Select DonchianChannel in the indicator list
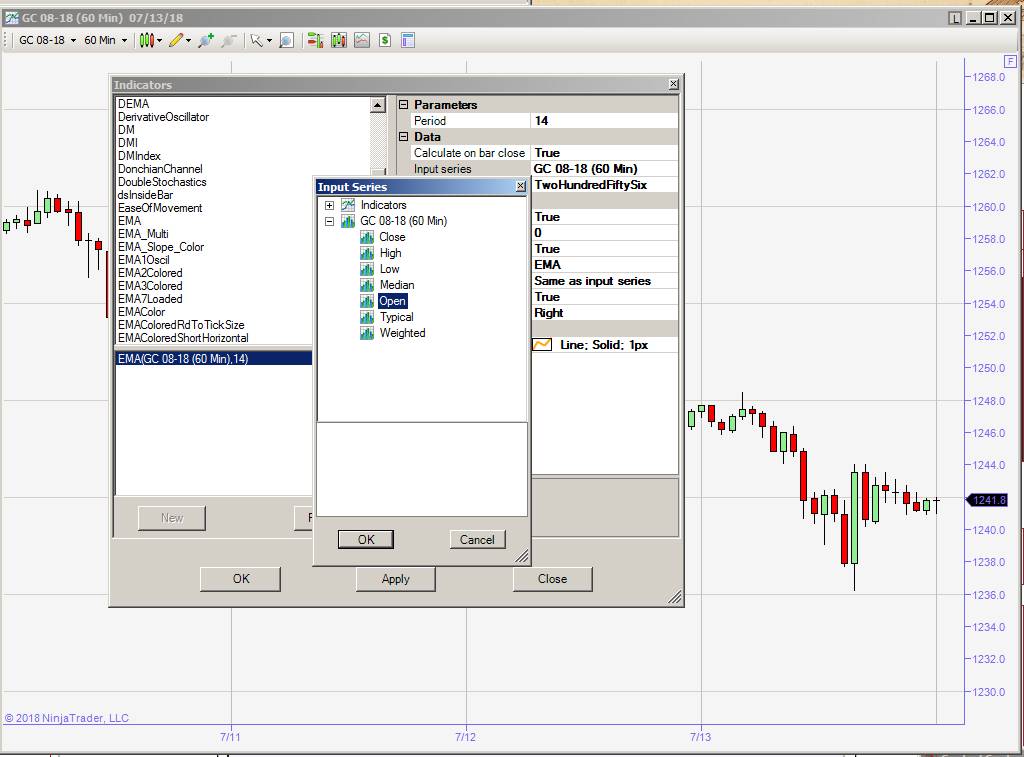This screenshot has height=757, width=1024. pos(161,169)
